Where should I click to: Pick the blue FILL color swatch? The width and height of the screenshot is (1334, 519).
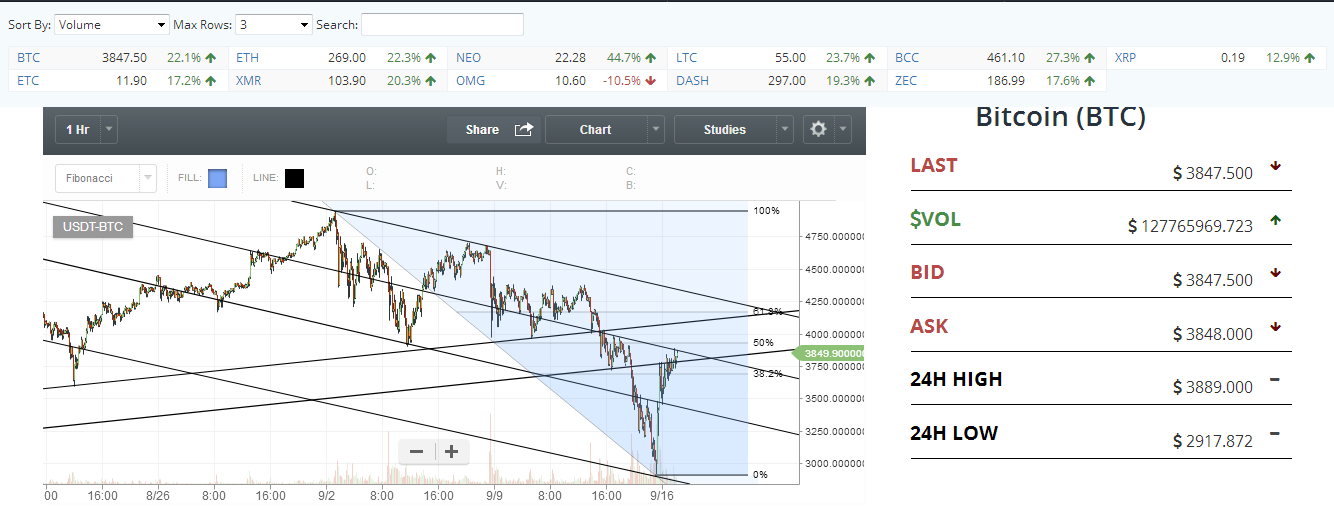217,178
